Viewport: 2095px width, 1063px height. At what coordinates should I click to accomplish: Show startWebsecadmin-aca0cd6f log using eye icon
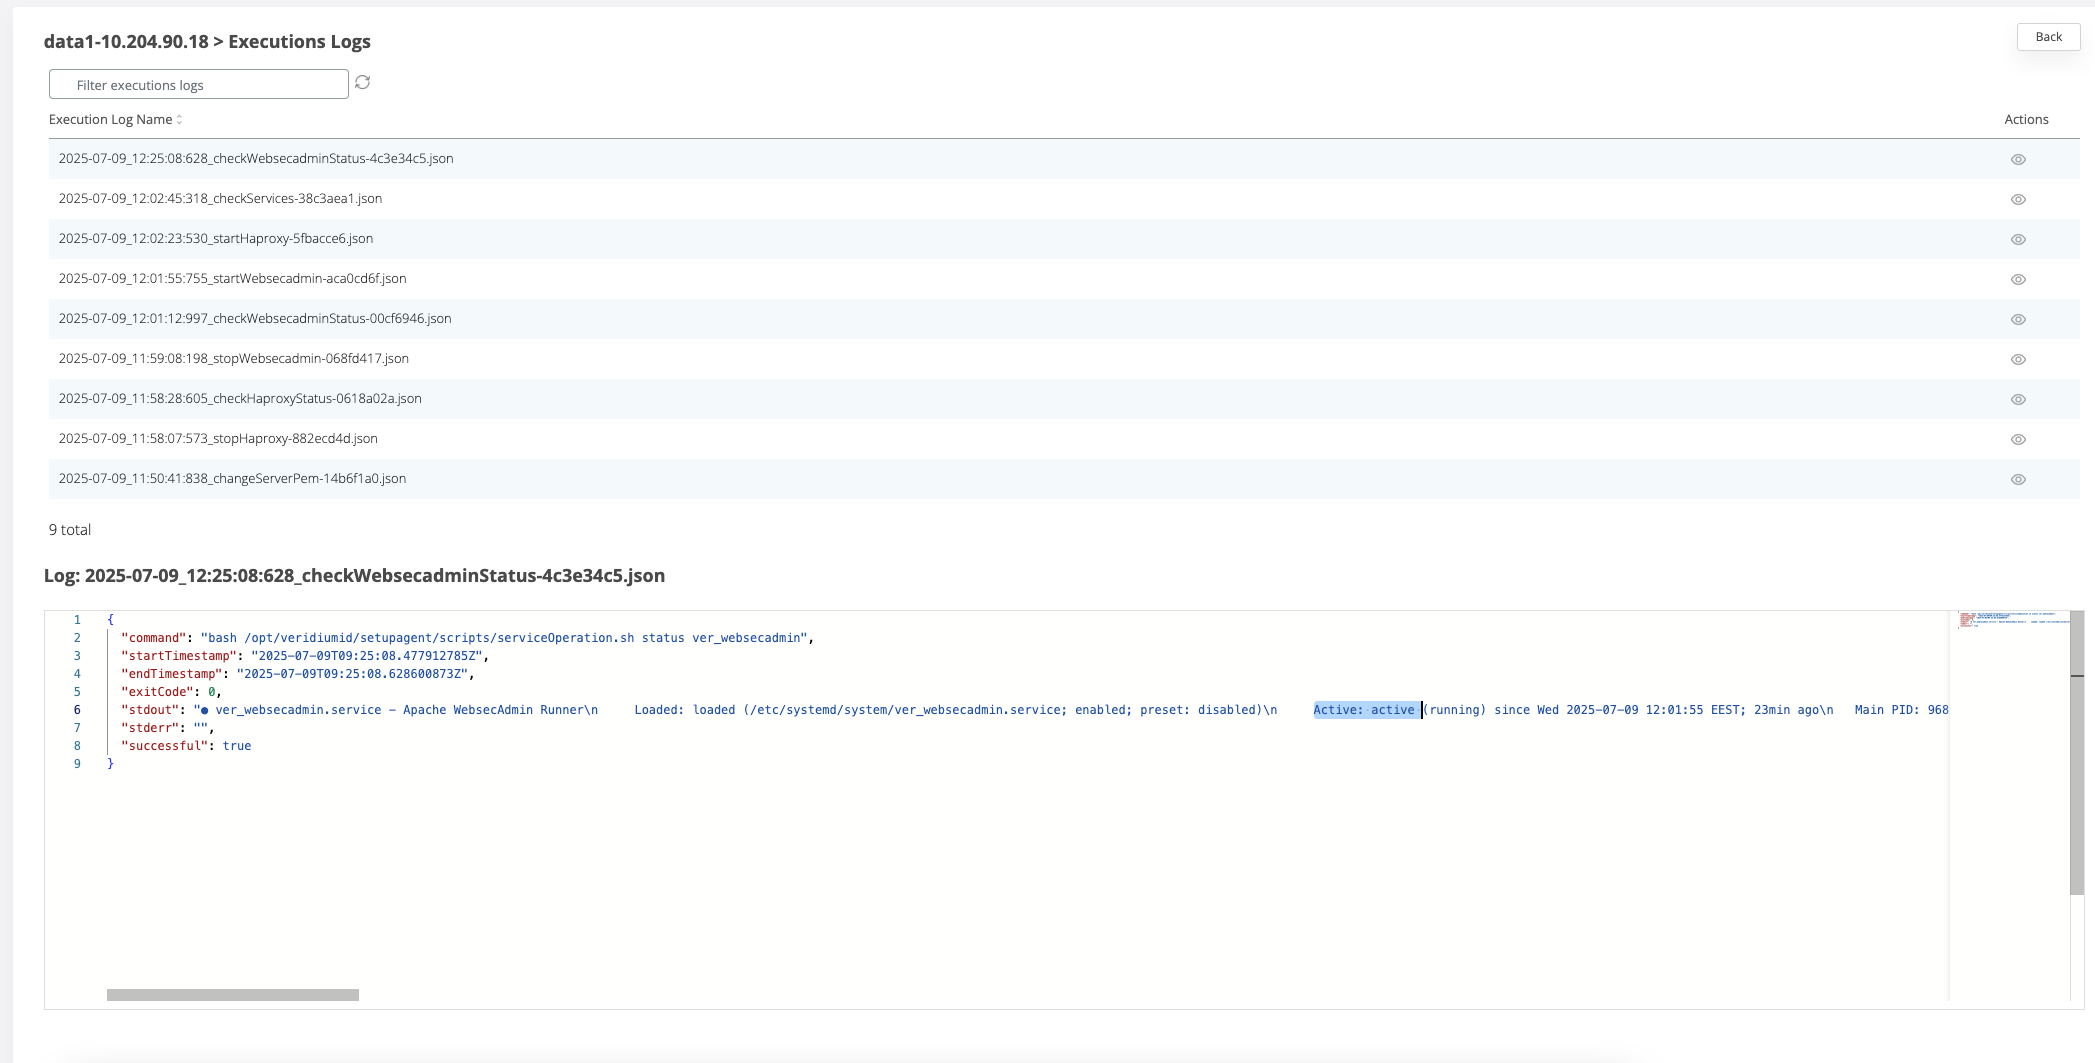(x=2018, y=280)
